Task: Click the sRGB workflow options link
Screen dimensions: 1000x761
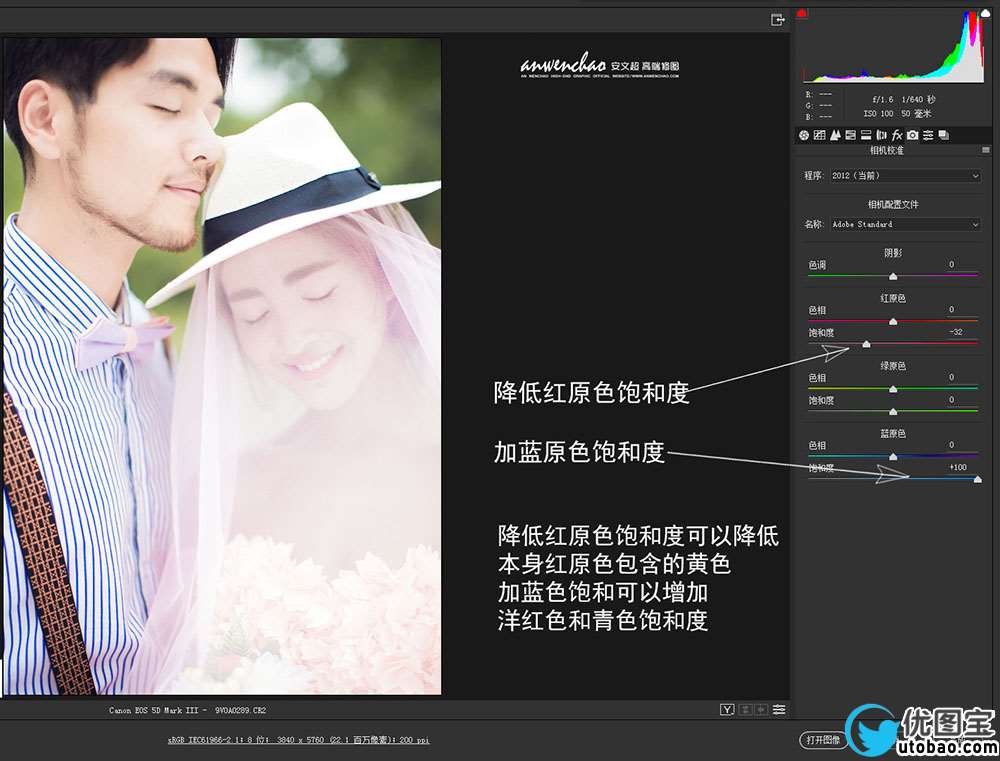Action: pyautogui.click(x=298, y=741)
